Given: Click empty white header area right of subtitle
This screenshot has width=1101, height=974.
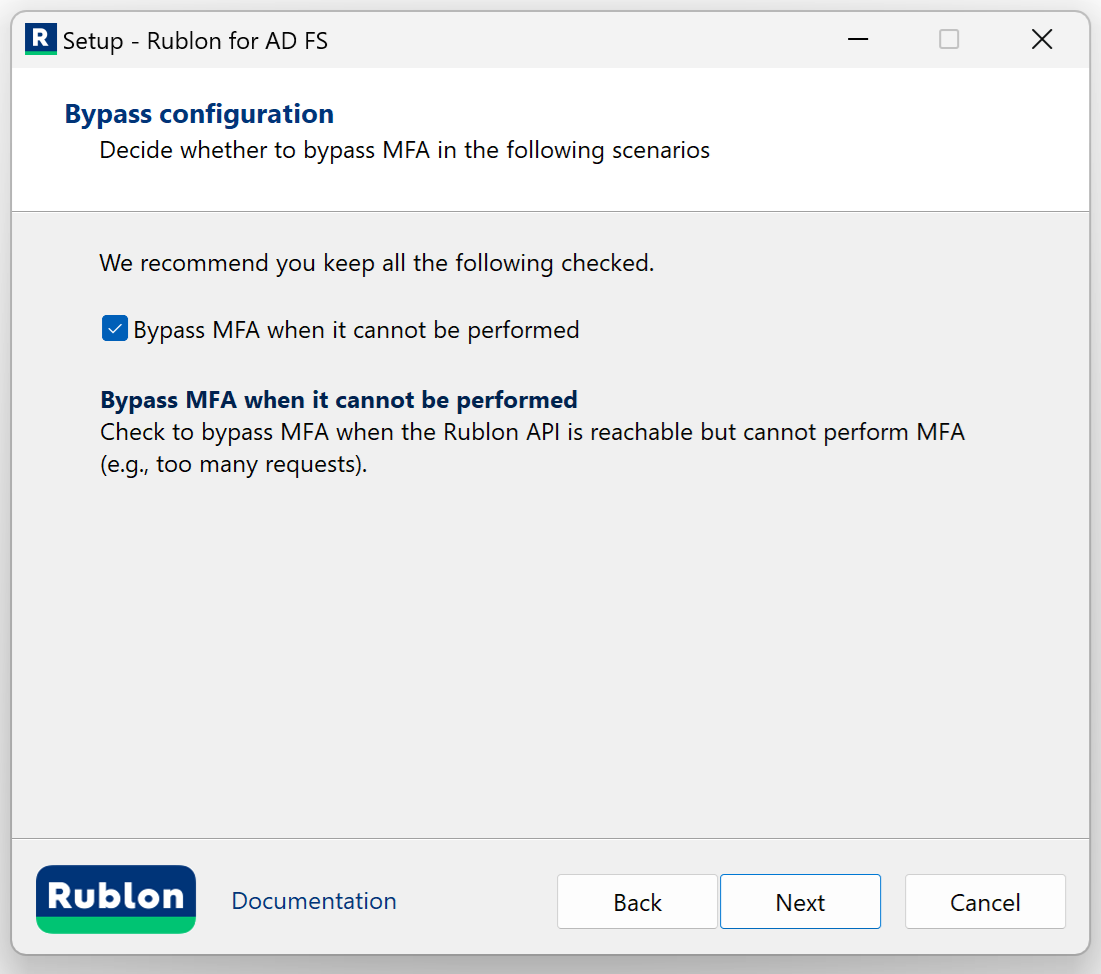Looking at the screenshot, I should tap(900, 150).
